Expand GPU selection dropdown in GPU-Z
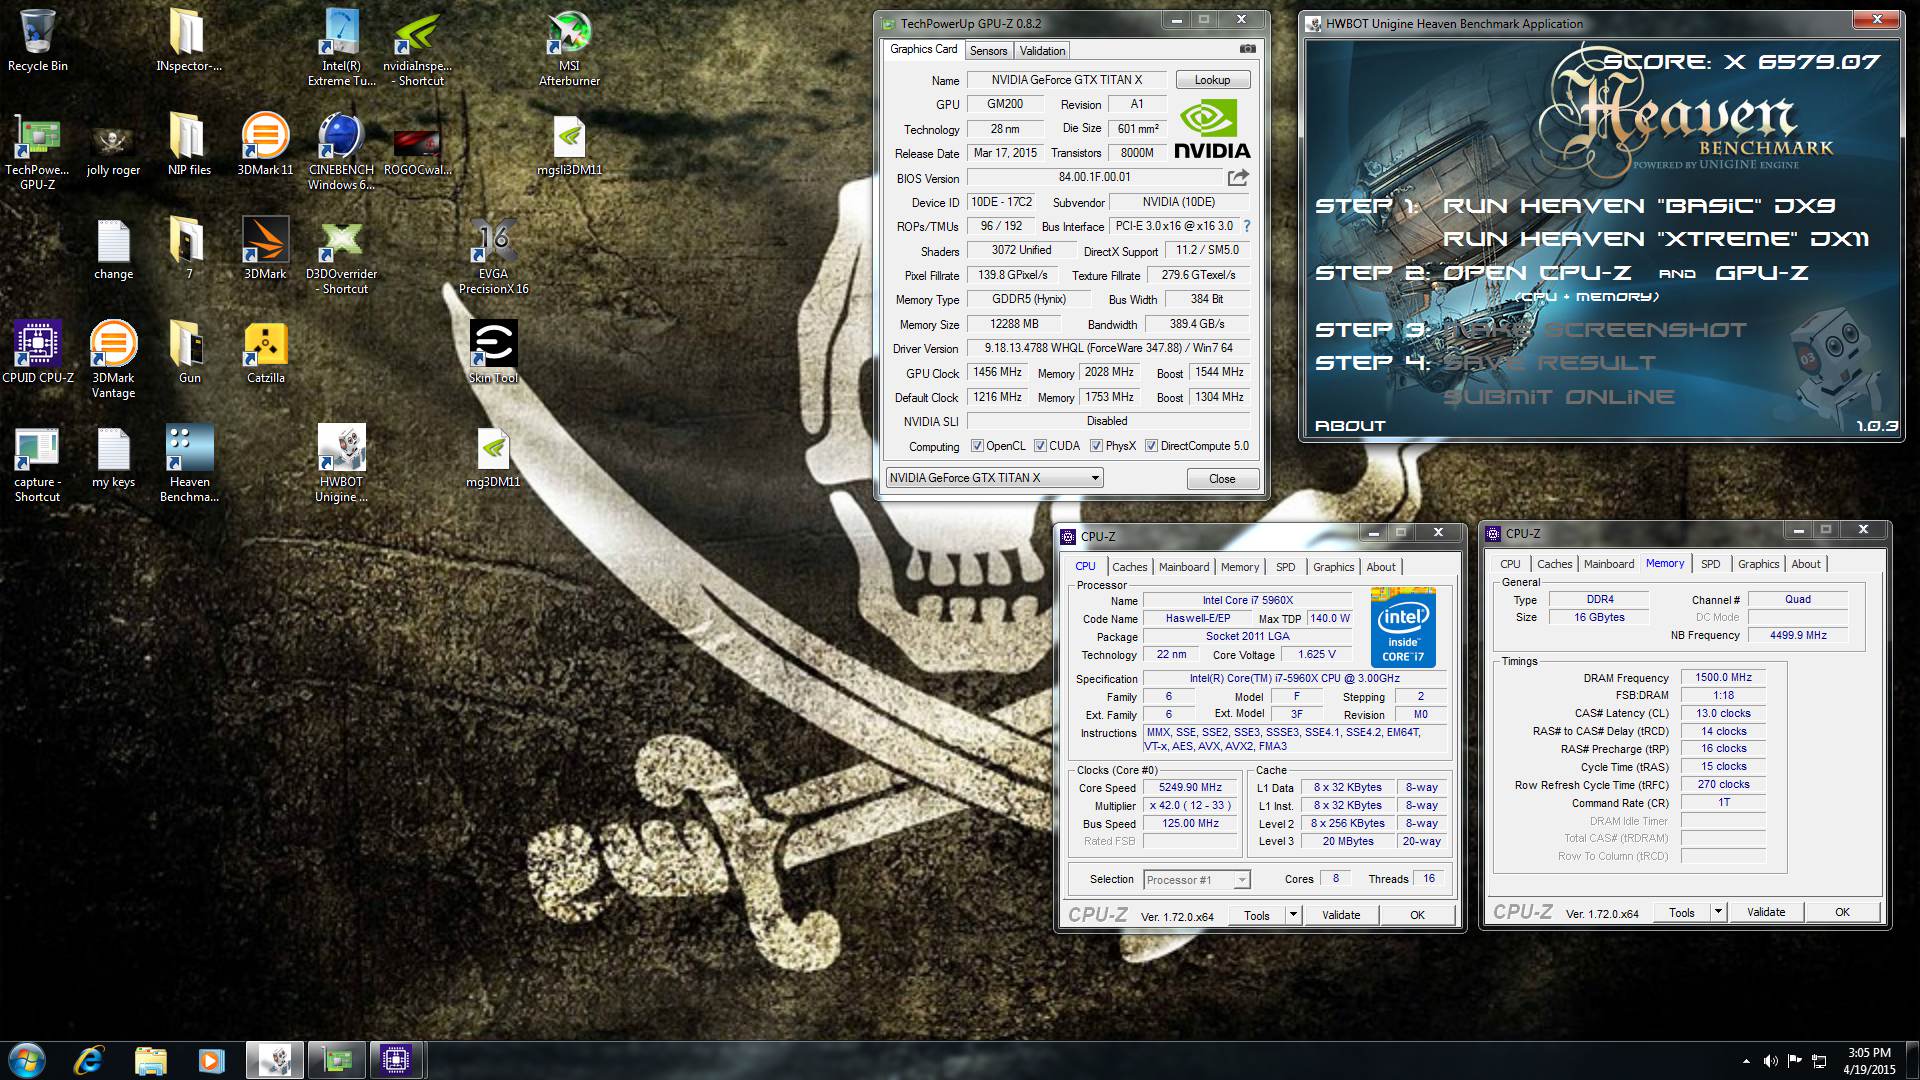This screenshot has width=1920, height=1080. coord(1095,478)
